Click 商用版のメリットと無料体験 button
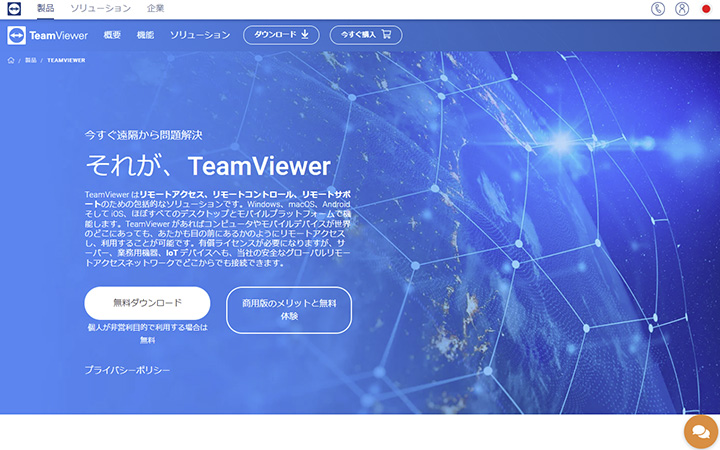This screenshot has height=450, width=720. 289,310
